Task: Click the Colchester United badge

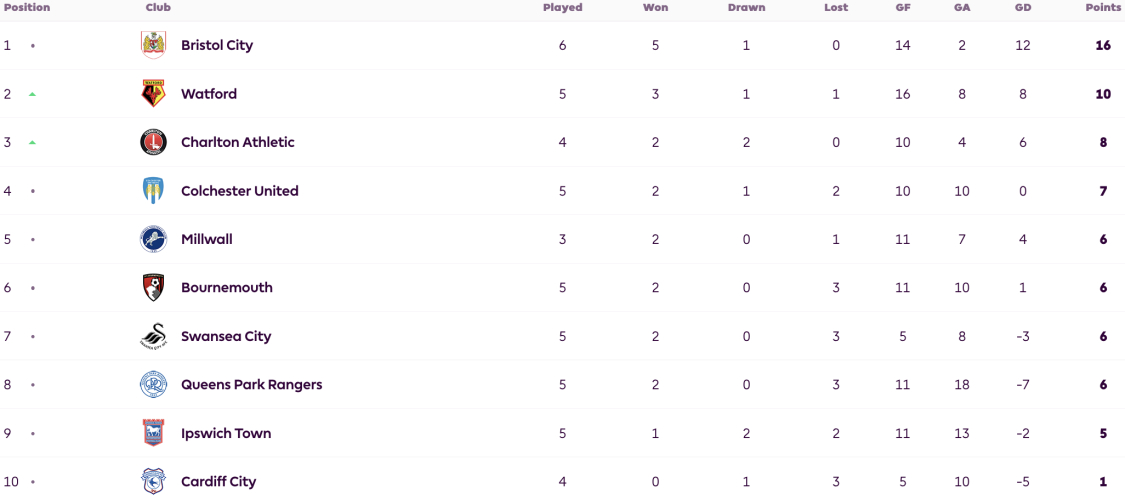Action: coord(153,191)
